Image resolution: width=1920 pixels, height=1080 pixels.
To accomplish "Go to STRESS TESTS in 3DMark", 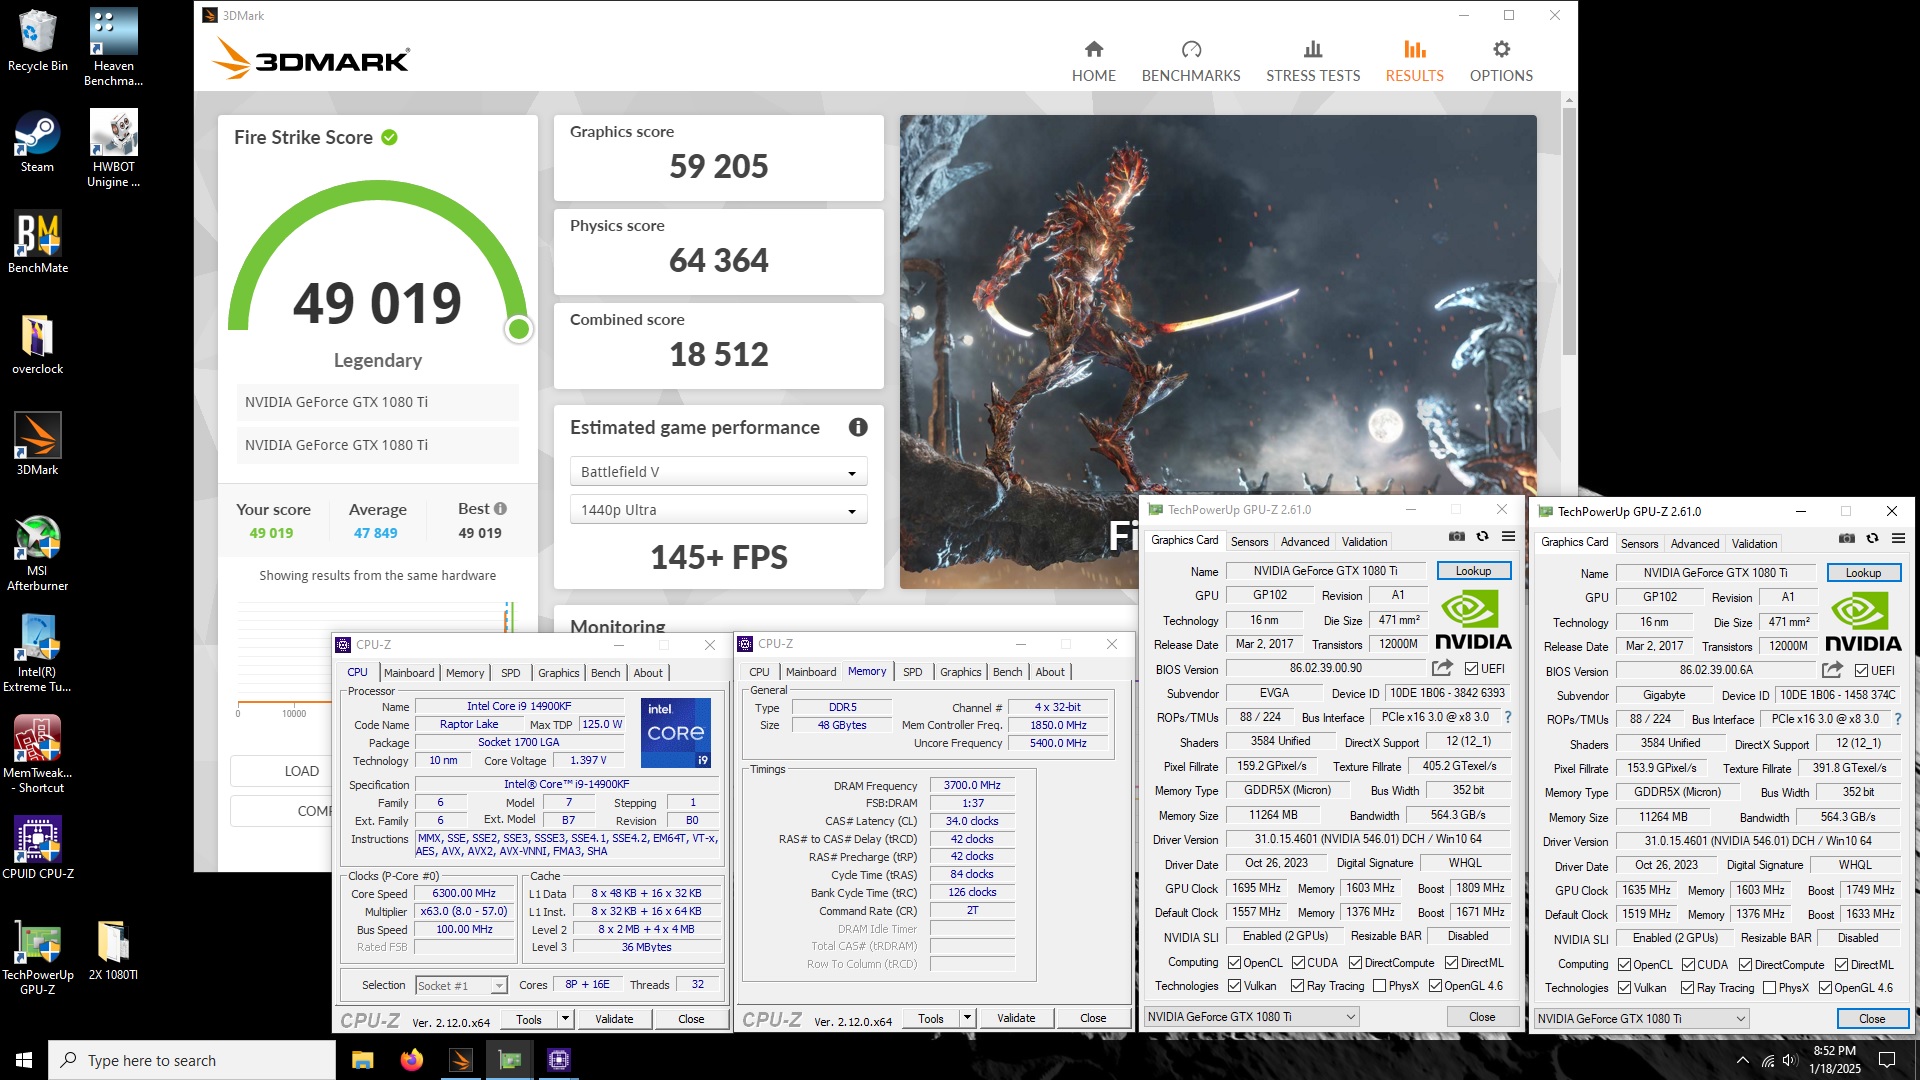I will [1312, 62].
